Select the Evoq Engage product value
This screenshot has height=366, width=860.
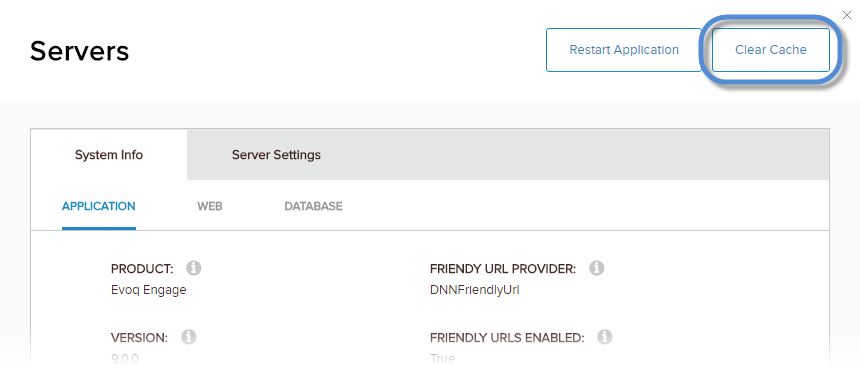pos(148,290)
